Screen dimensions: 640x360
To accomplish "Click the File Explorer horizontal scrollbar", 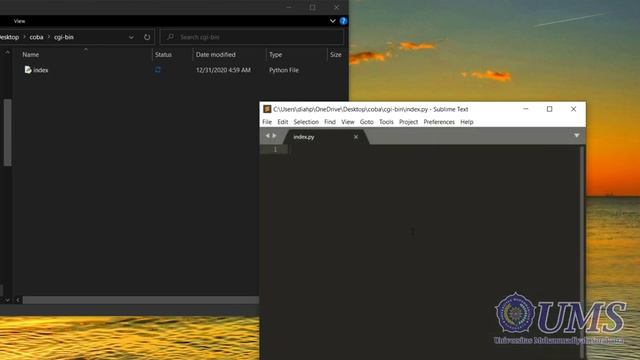I will point(141,300).
